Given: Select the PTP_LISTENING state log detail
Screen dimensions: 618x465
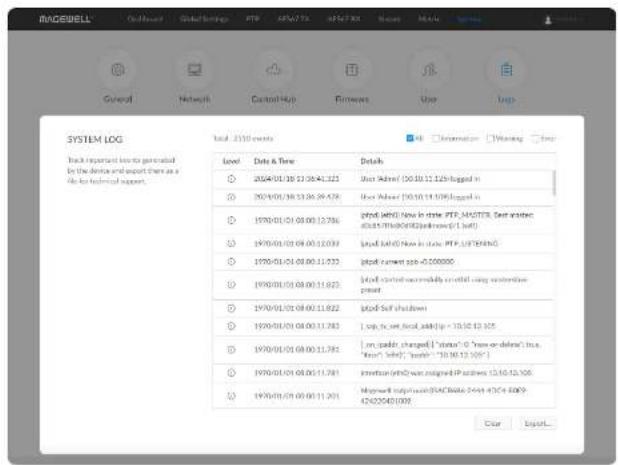Looking at the screenshot, I should coord(429,244).
